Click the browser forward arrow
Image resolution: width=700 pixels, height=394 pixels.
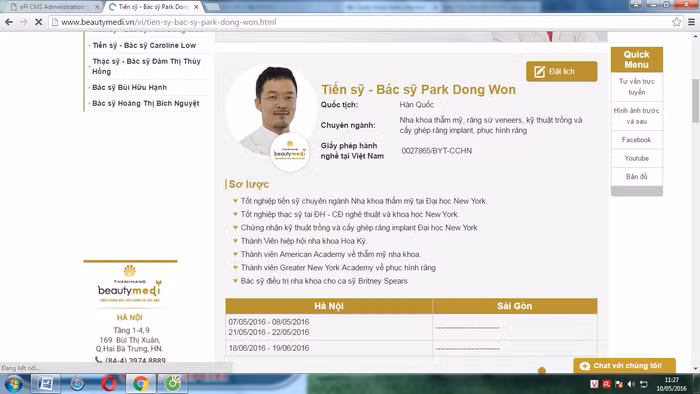(24, 22)
